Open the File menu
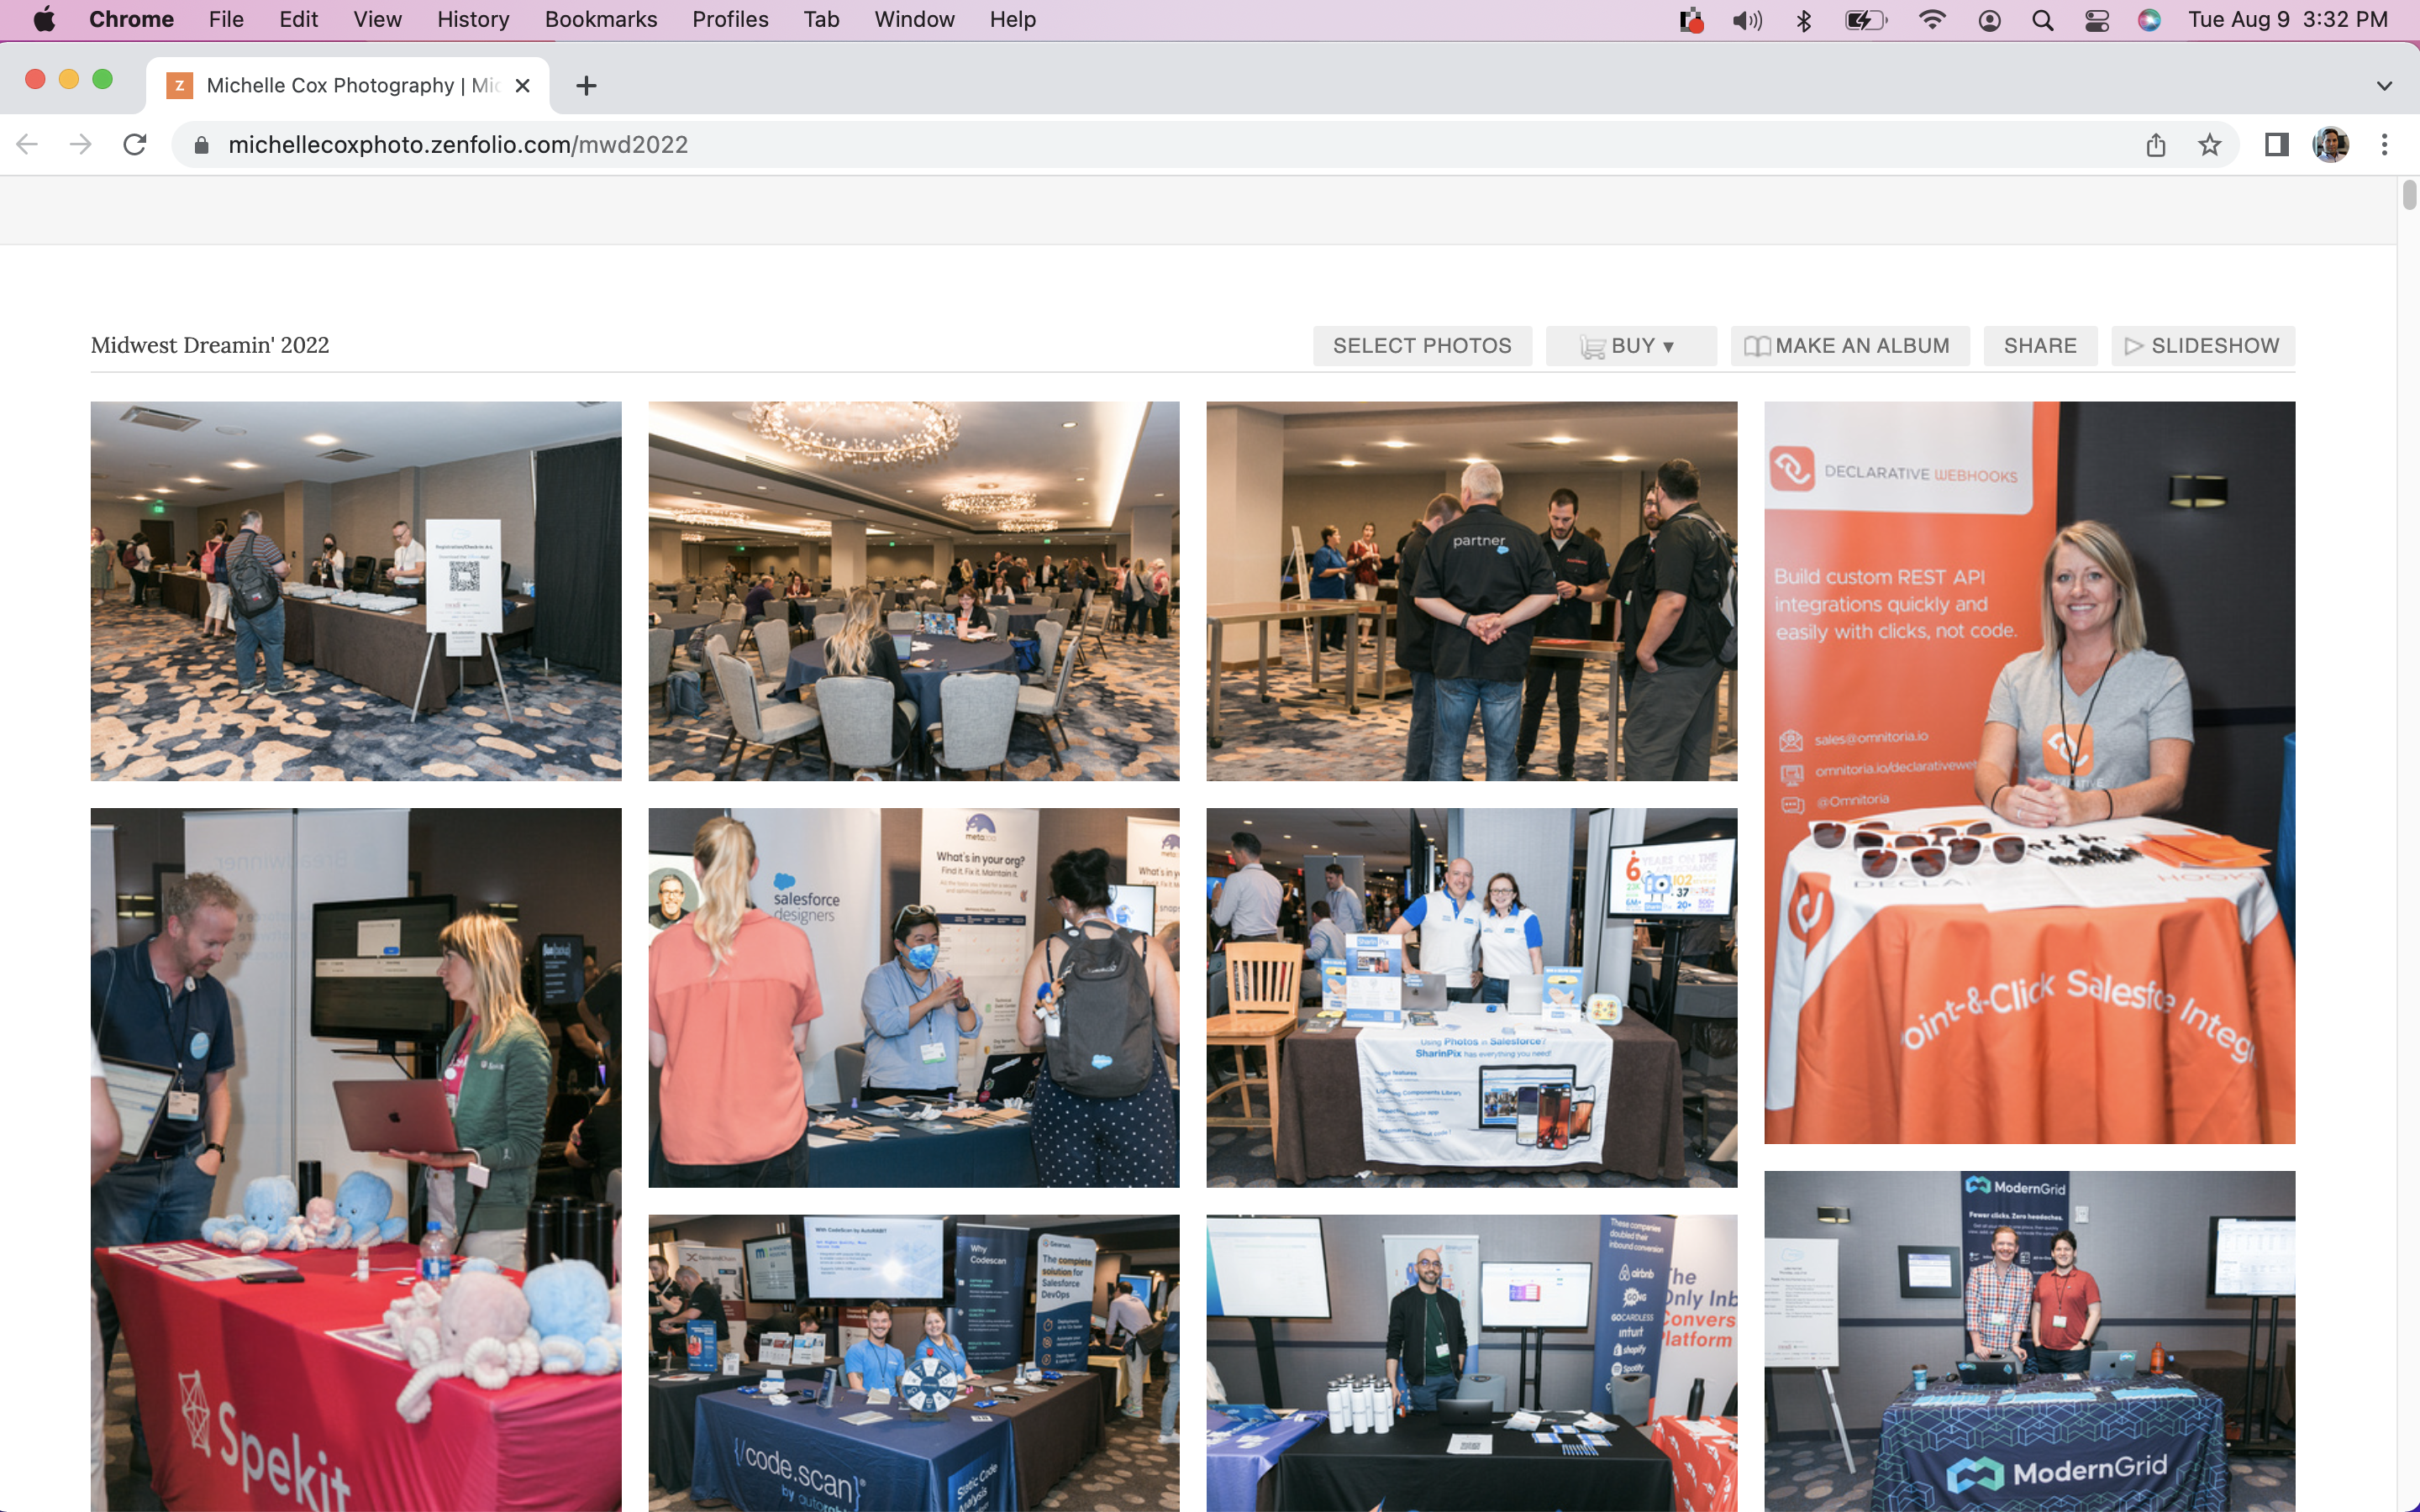The width and height of the screenshot is (2420, 1512). 226,20
